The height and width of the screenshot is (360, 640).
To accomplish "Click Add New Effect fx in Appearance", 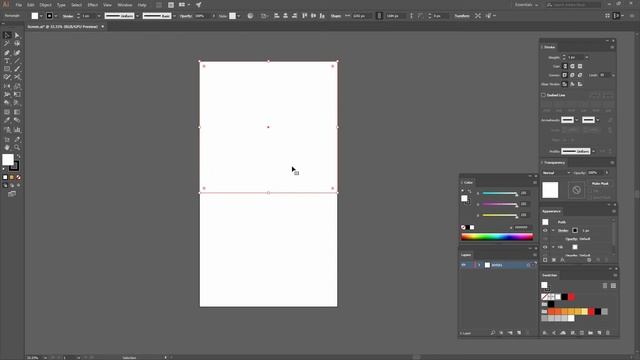I will coord(562,260).
